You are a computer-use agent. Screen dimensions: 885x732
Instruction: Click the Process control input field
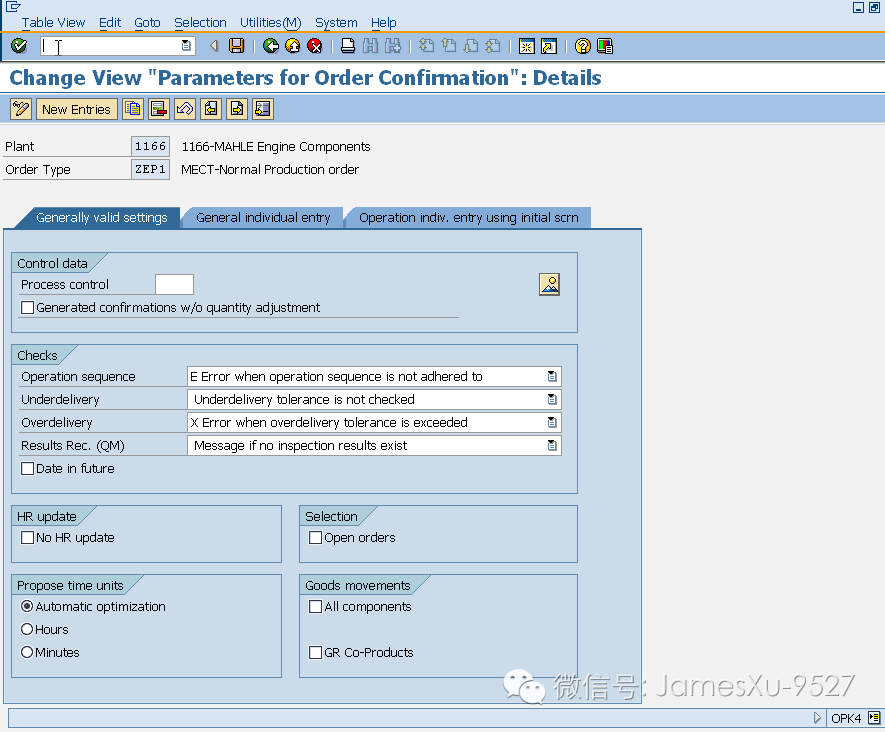[174, 284]
